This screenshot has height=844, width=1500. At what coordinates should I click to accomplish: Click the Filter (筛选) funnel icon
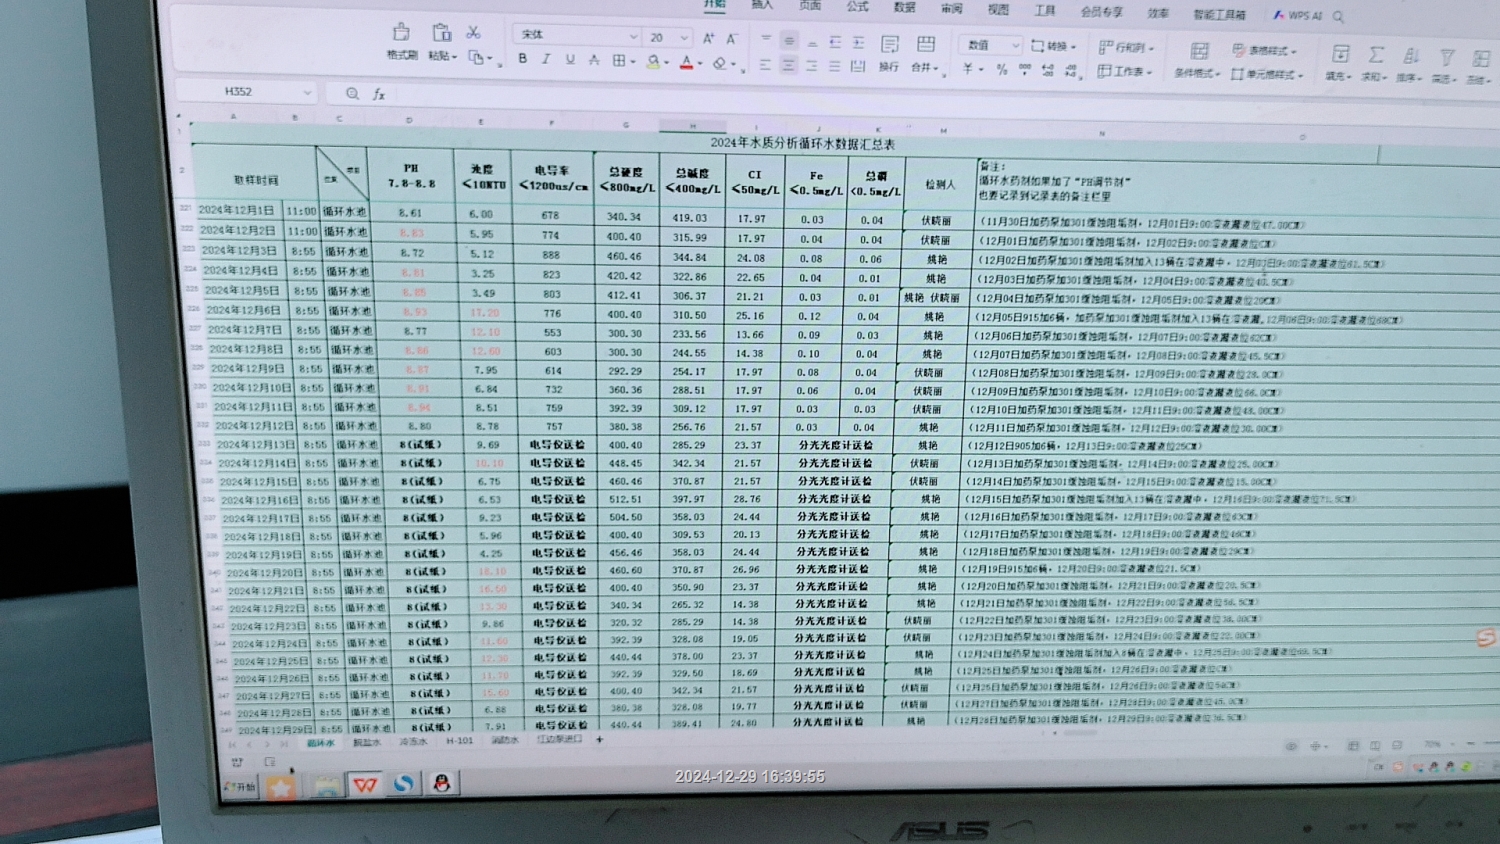tap(1446, 58)
